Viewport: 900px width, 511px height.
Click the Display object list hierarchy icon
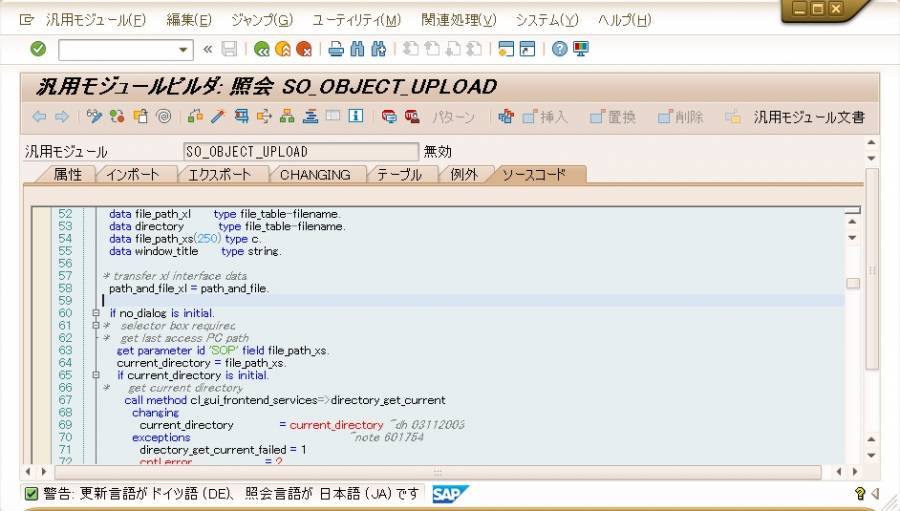287,117
